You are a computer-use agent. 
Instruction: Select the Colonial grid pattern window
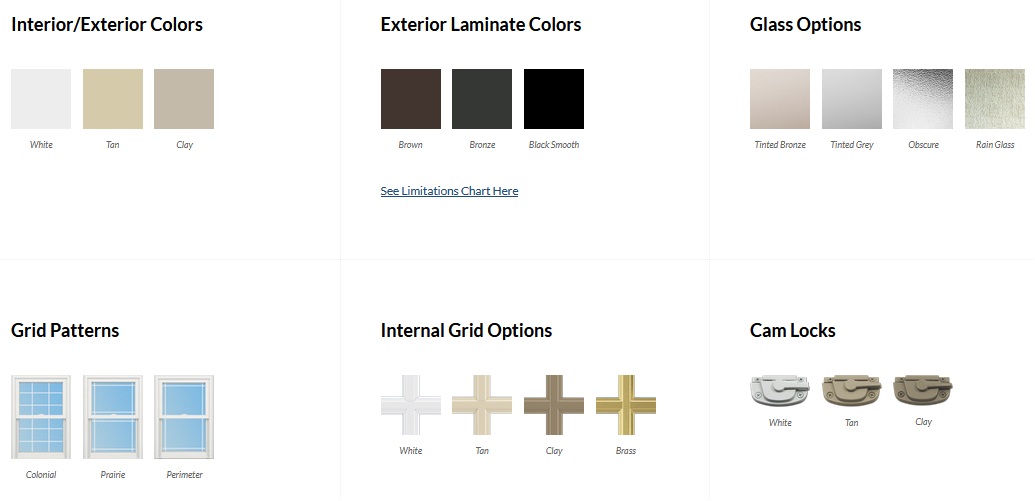coord(41,417)
